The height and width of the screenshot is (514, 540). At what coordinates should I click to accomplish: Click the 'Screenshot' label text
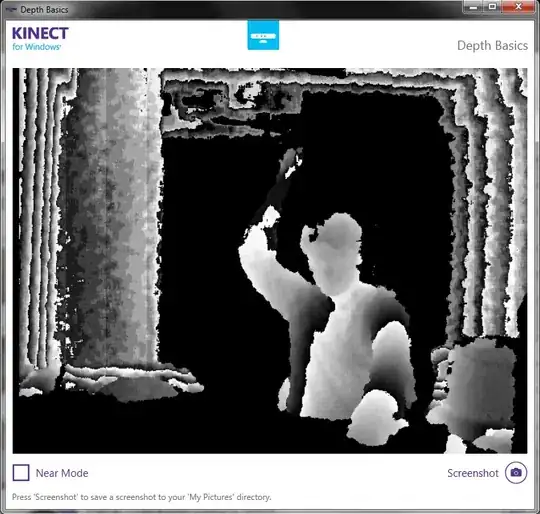coord(473,473)
